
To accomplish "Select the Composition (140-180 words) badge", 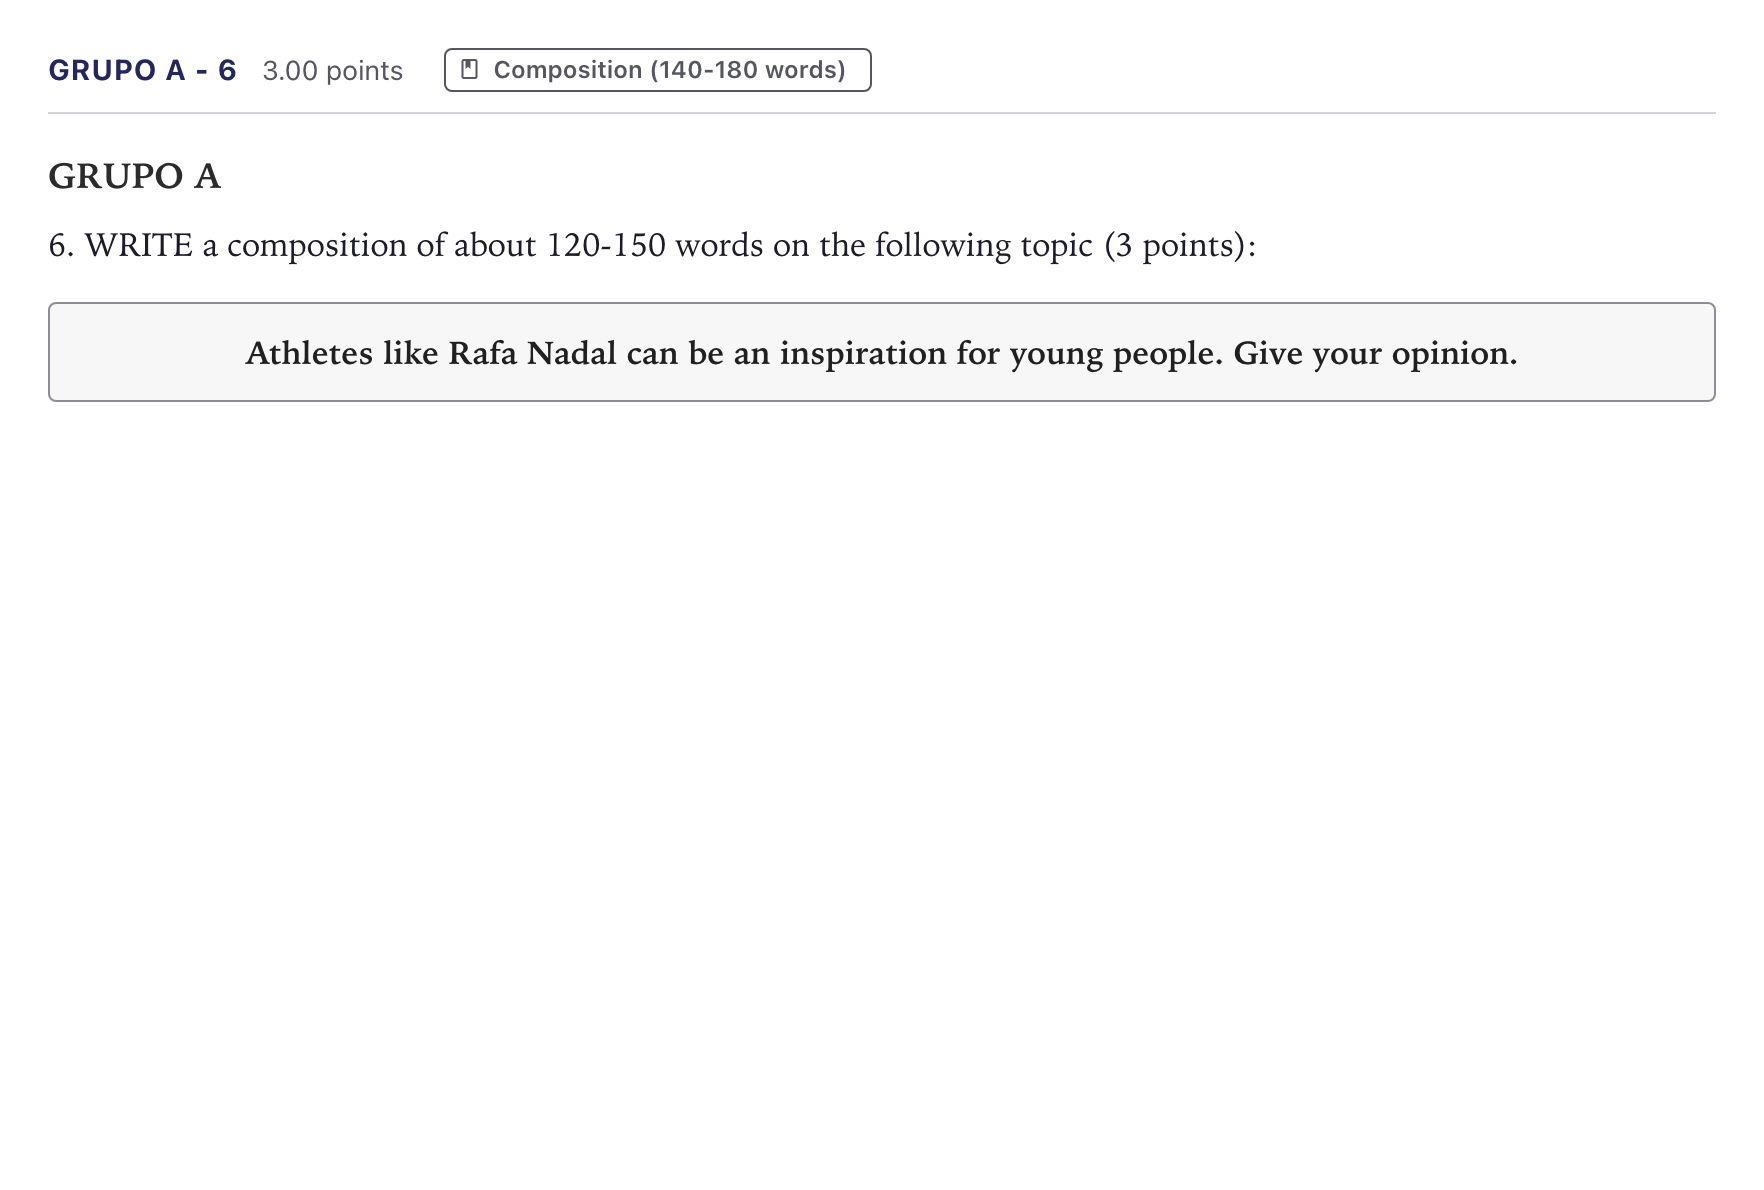I will [x=657, y=70].
